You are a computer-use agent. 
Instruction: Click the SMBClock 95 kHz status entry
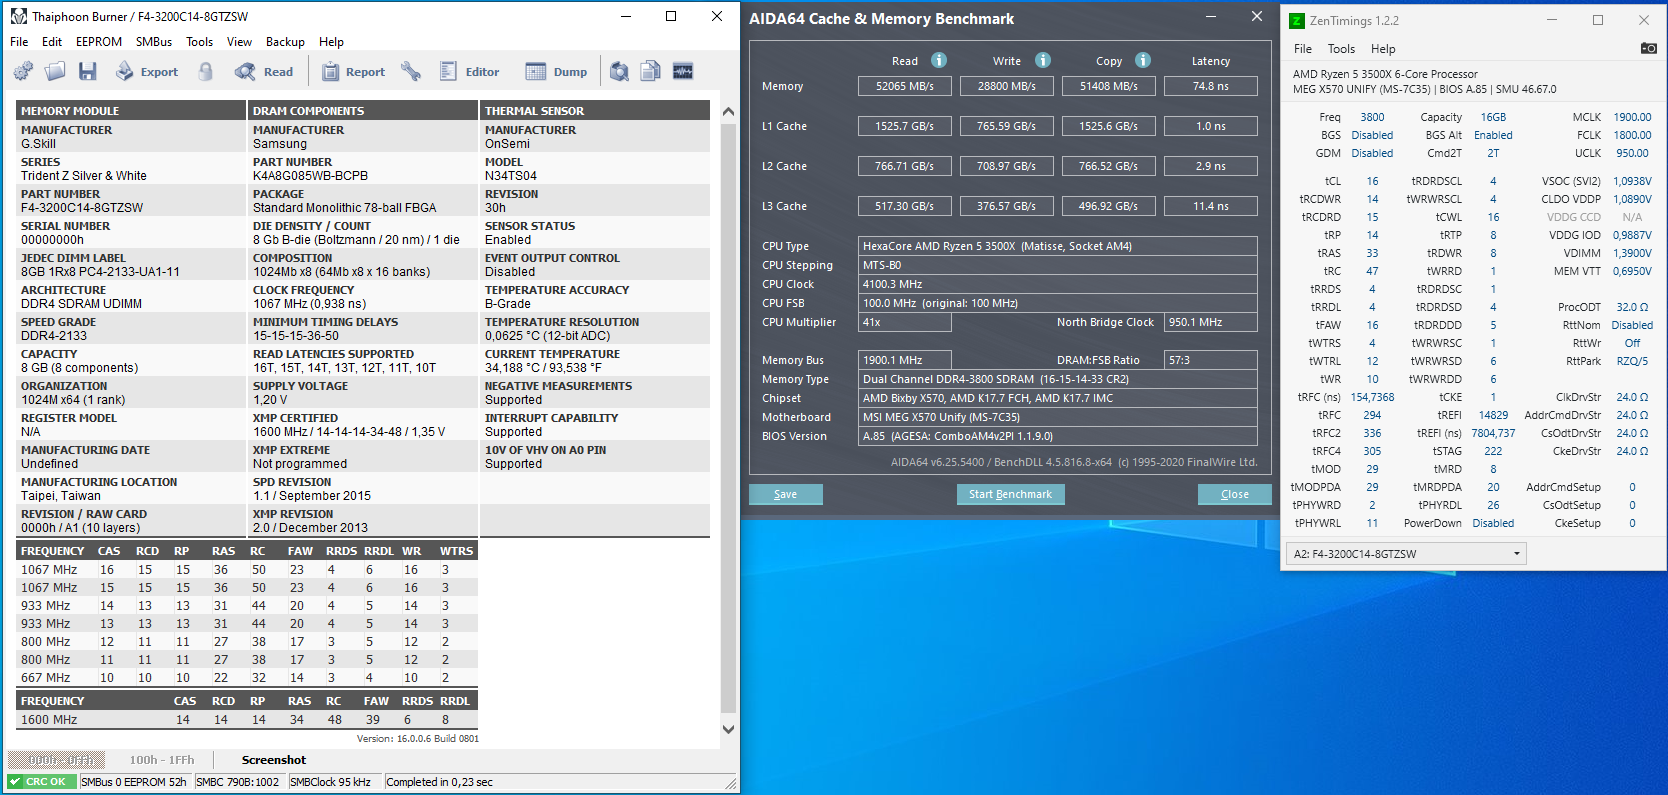click(331, 782)
